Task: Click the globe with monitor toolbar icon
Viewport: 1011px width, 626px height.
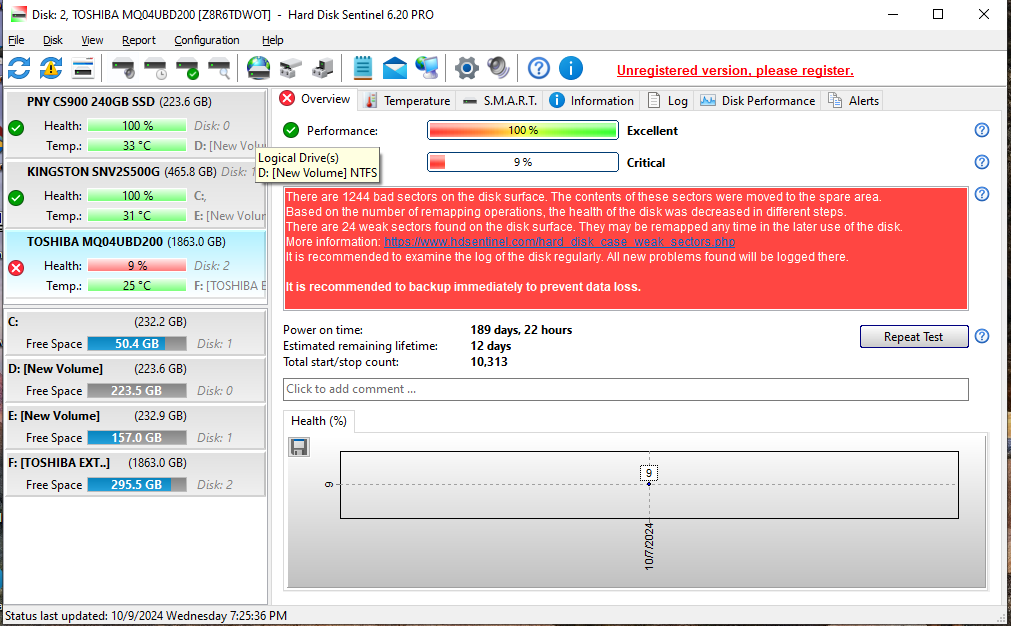Action: (x=427, y=68)
